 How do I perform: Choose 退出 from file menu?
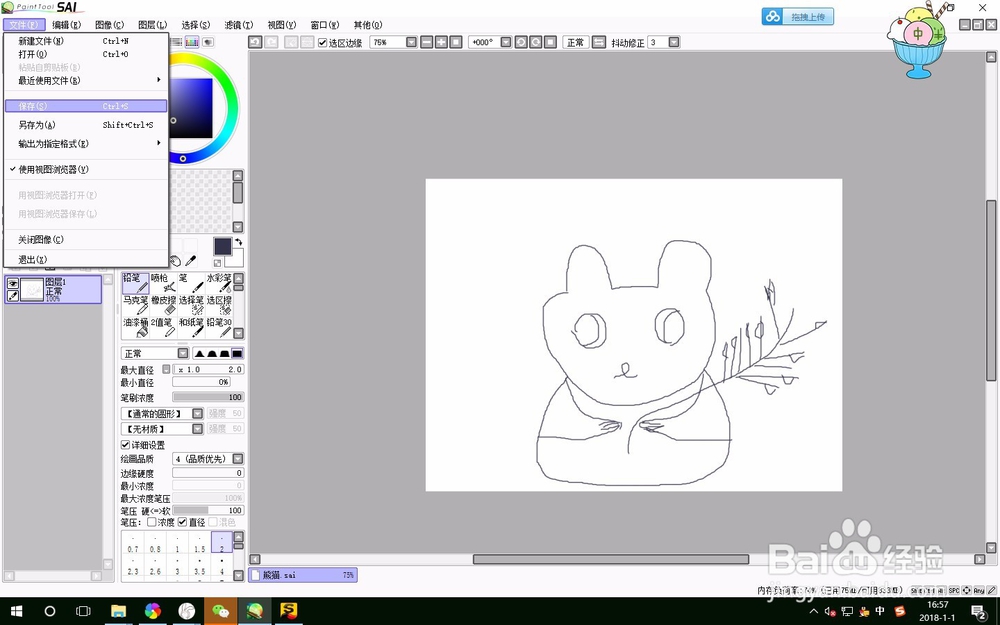86,260
